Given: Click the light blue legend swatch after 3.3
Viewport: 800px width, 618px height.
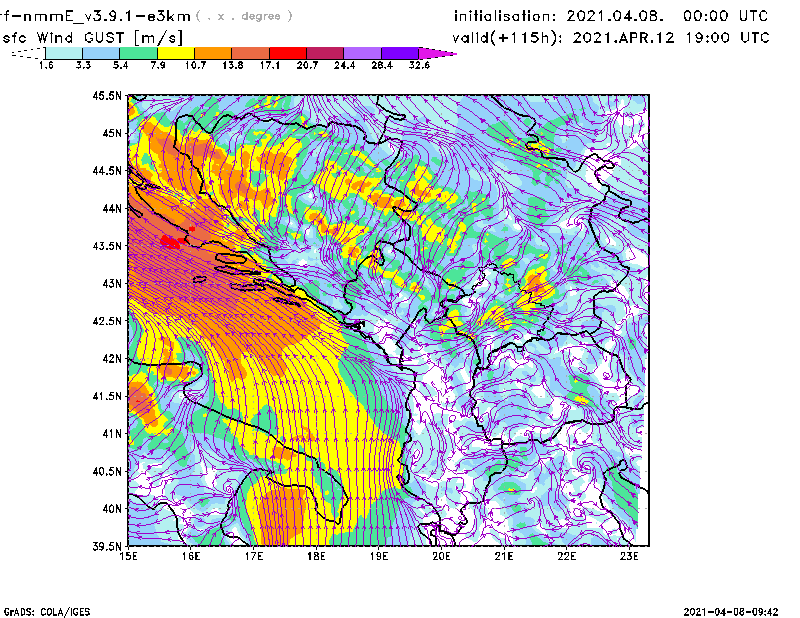Looking at the screenshot, I should click(101, 53).
